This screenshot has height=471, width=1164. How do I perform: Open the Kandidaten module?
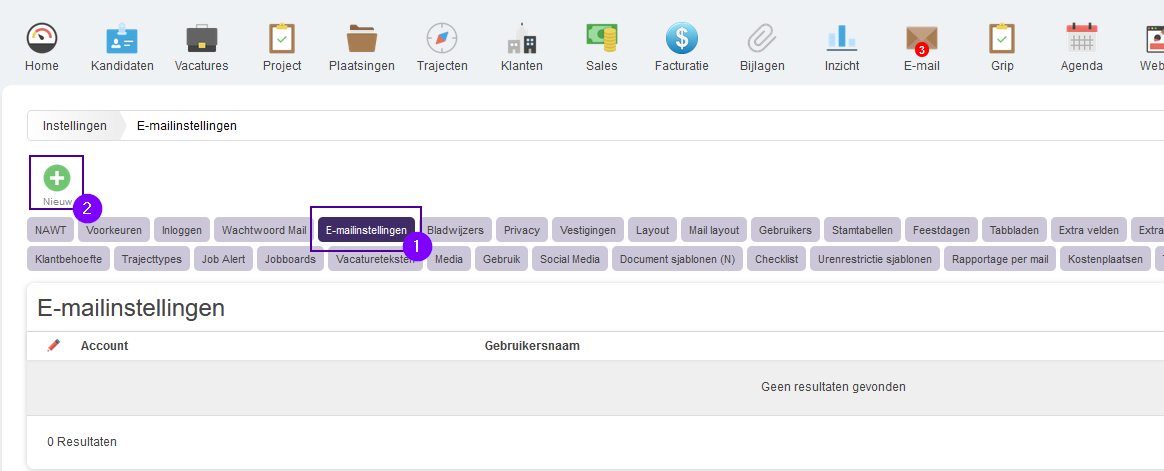click(122, 39)
